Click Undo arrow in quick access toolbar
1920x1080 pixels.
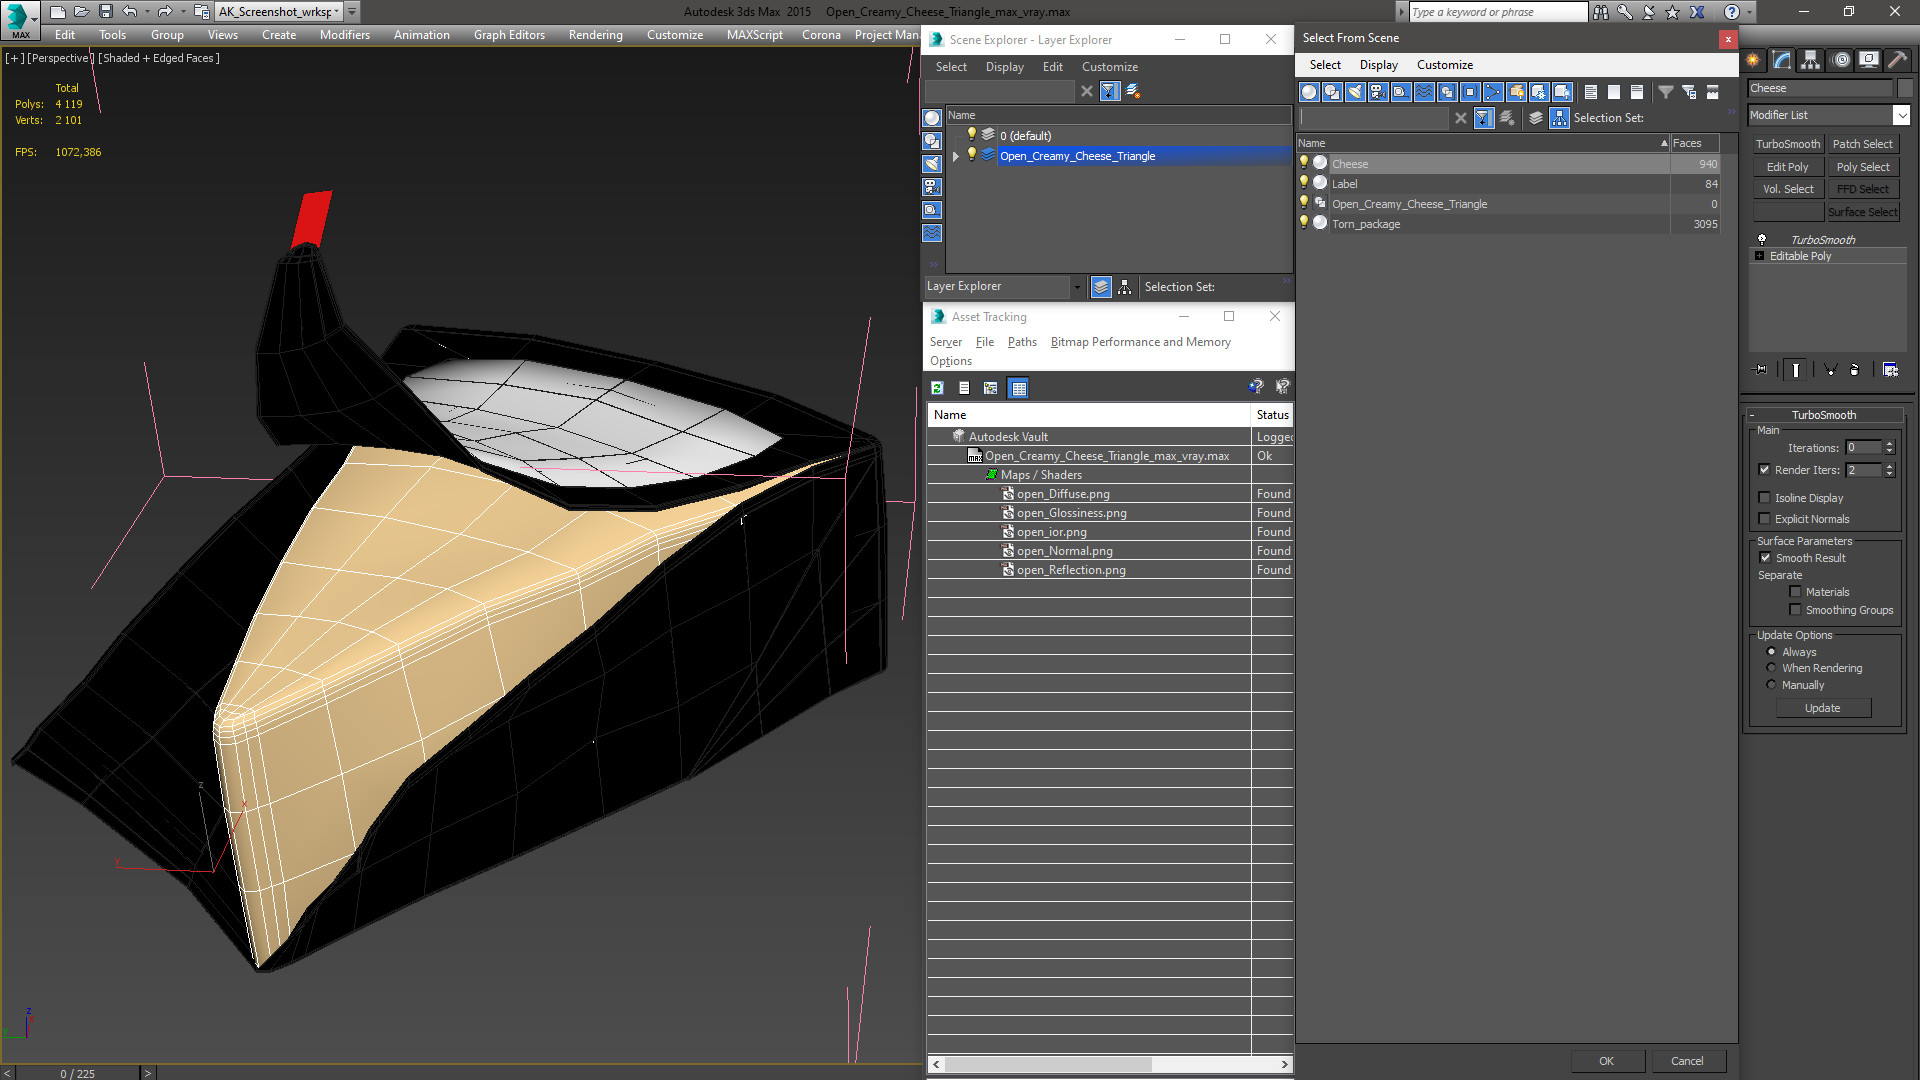pos(129,12)
